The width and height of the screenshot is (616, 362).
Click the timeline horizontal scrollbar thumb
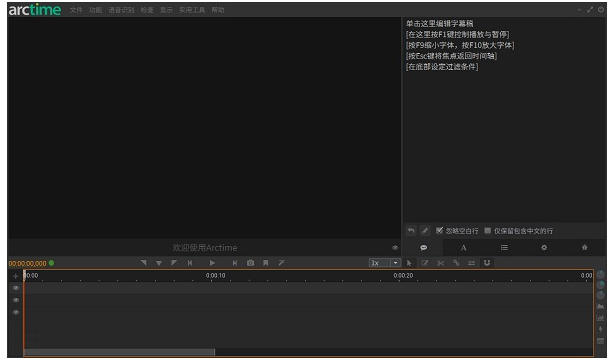(119, 352)
